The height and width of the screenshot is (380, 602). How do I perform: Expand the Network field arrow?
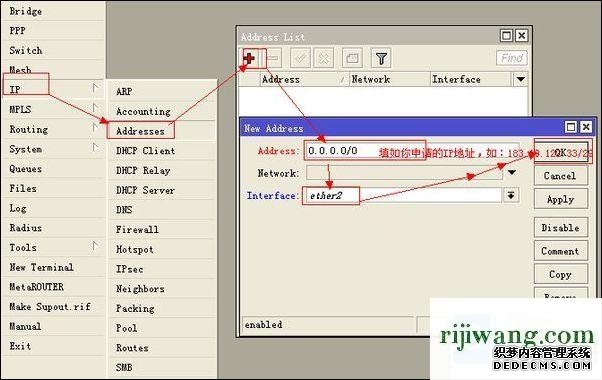pos(512,173)
